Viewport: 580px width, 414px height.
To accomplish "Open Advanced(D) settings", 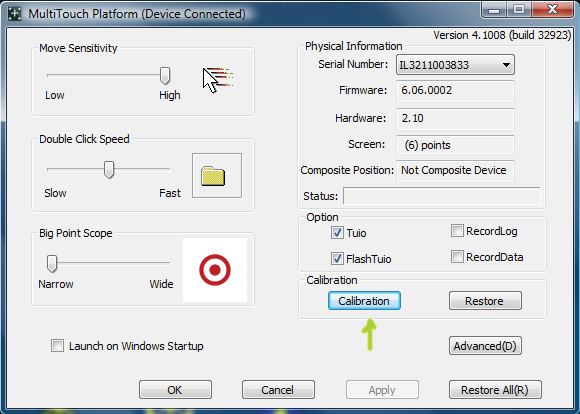I will pyautogui.click(x=485, y=346).
